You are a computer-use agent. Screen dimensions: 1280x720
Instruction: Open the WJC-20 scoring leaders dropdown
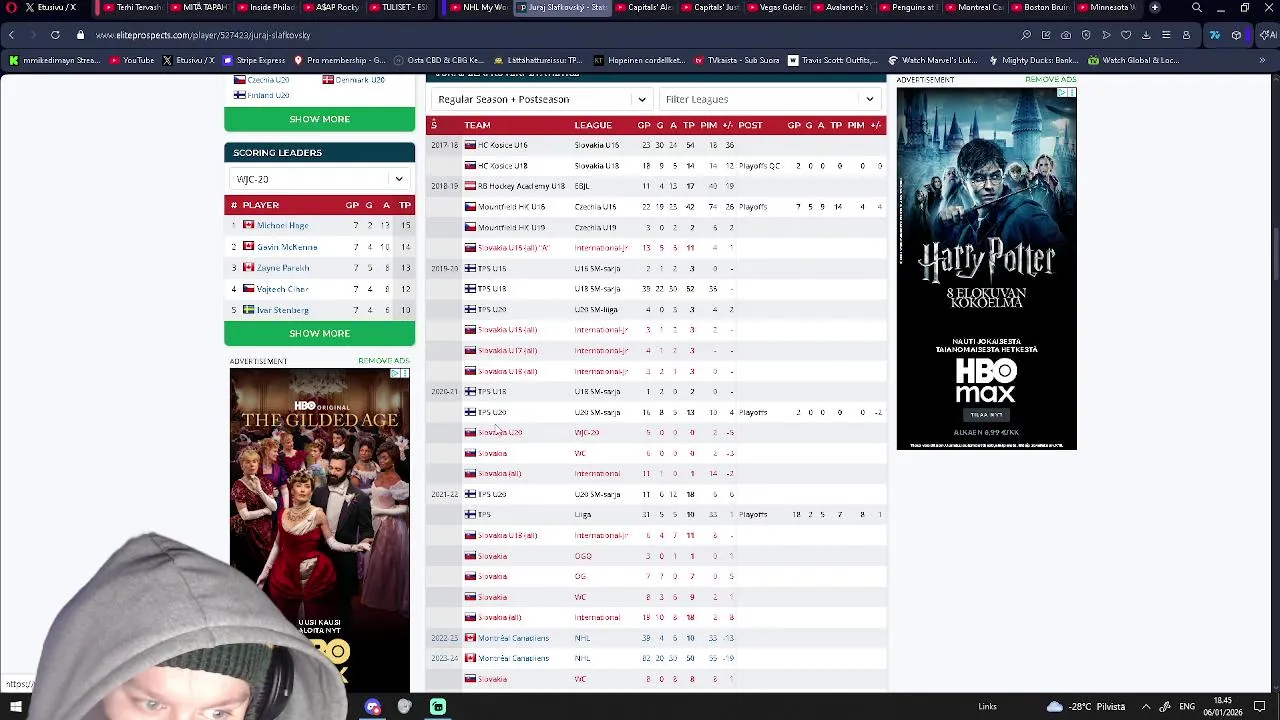click(319, 179)
